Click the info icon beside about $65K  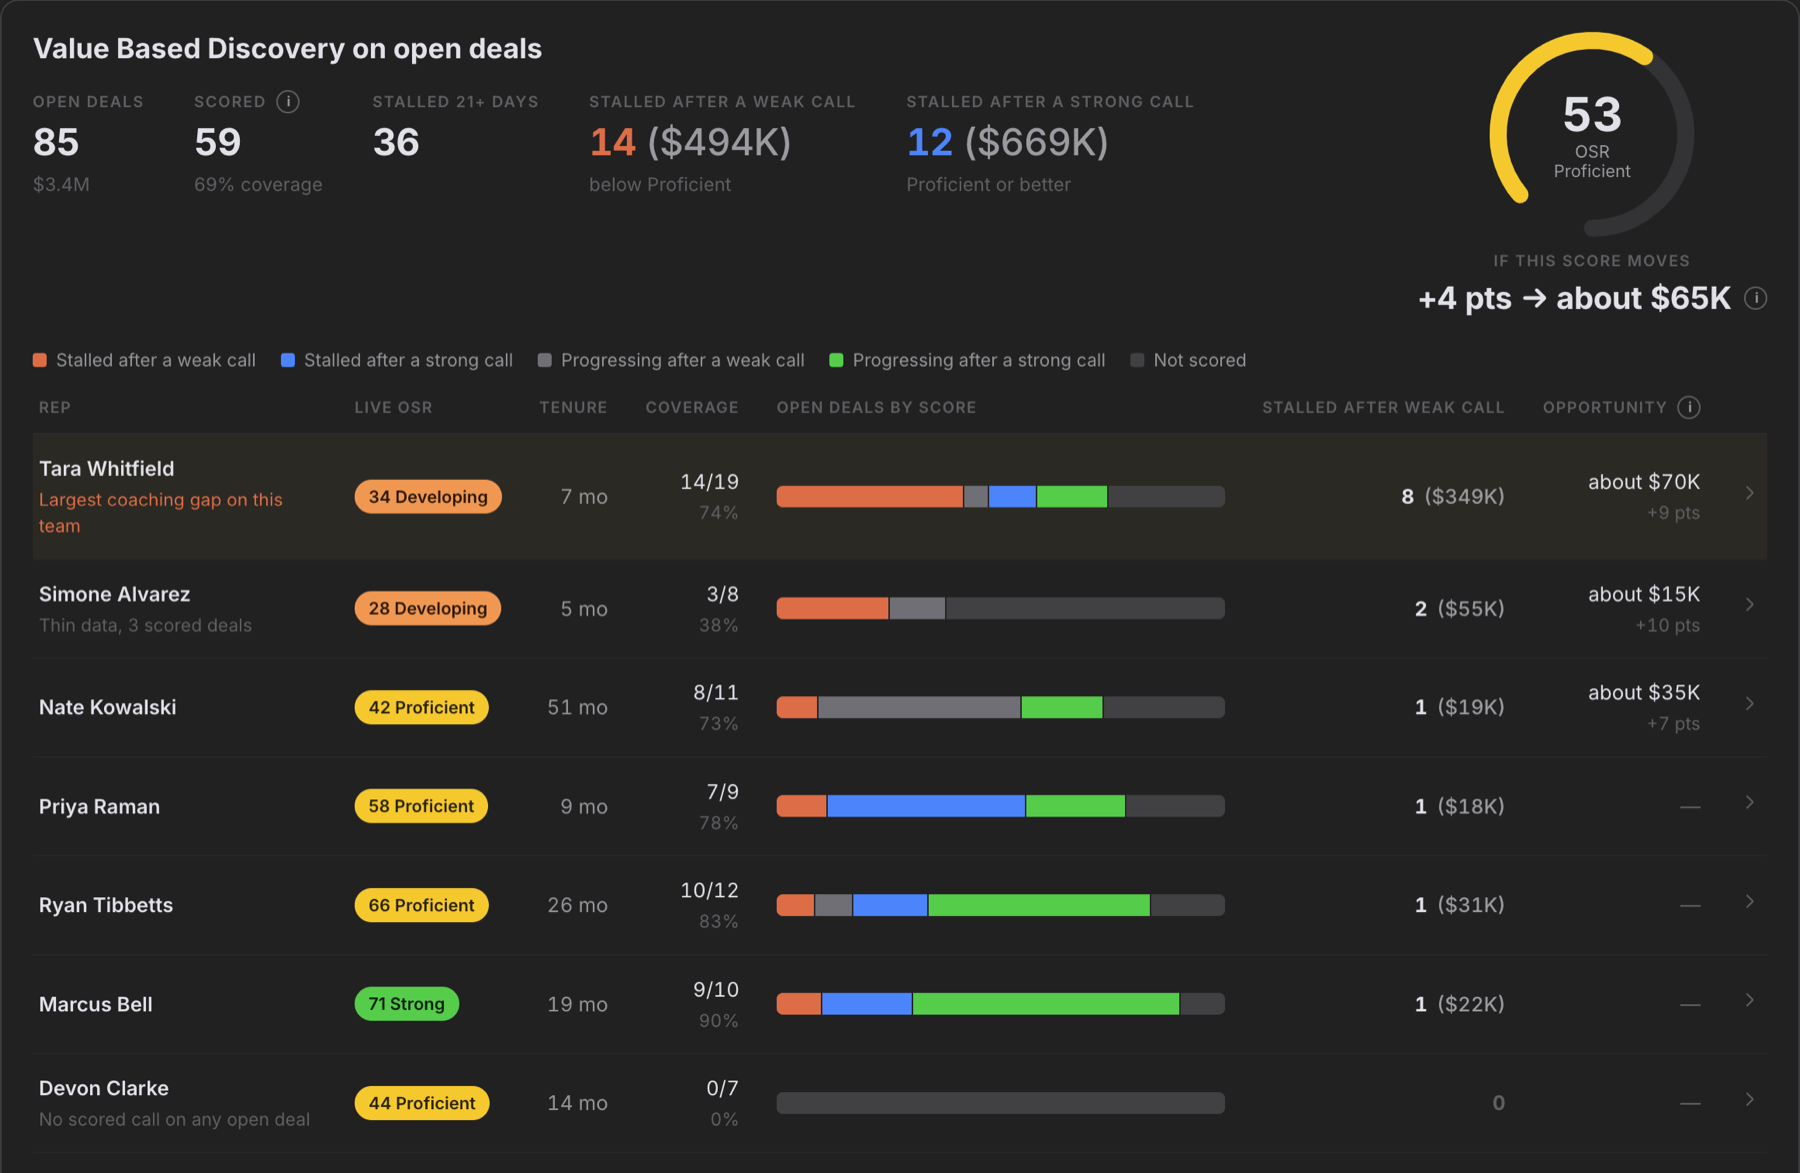1755,298
